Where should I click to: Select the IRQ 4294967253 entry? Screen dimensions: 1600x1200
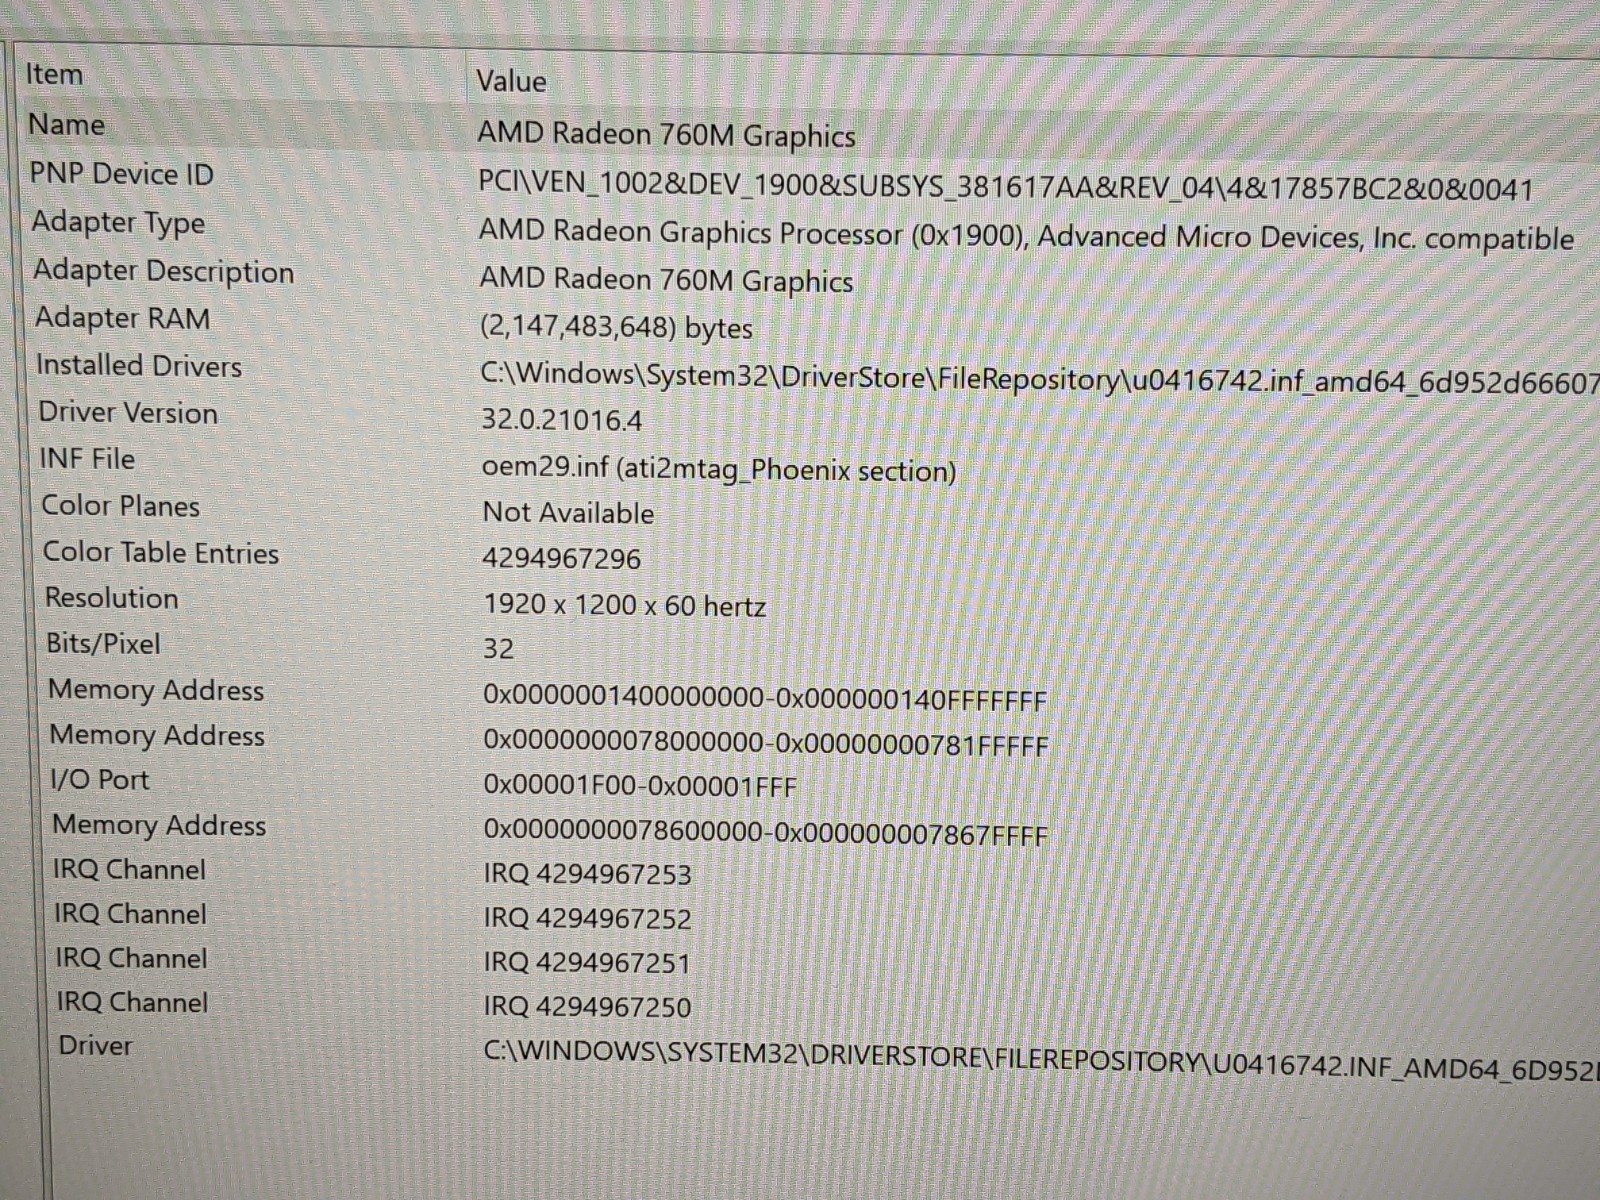pyautogui.click(x=588, y=874)
